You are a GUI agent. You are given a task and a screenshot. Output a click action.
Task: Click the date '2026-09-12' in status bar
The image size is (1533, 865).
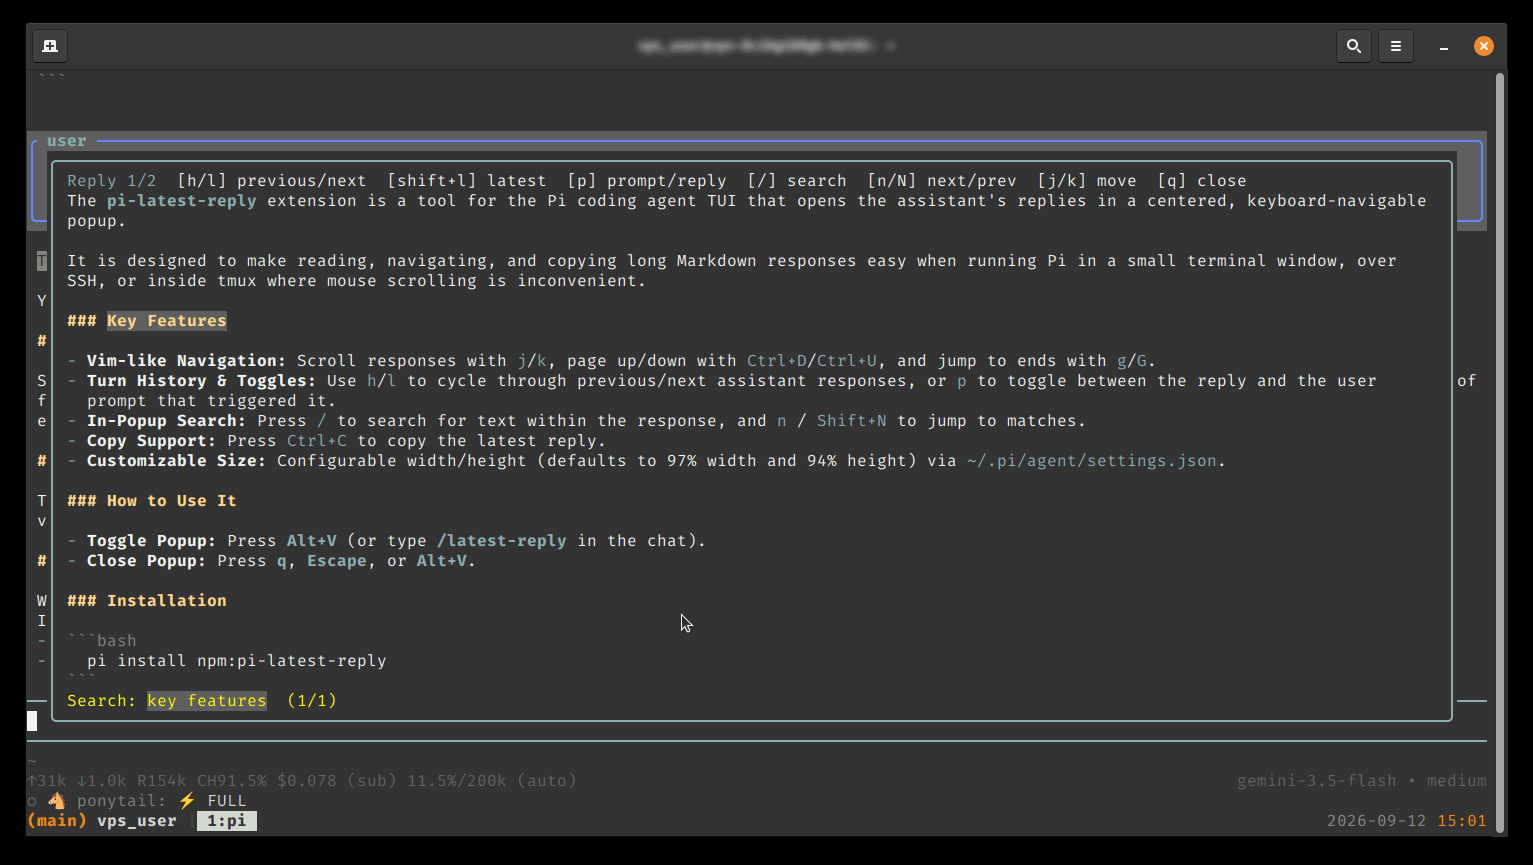[x=1377, y=821]
